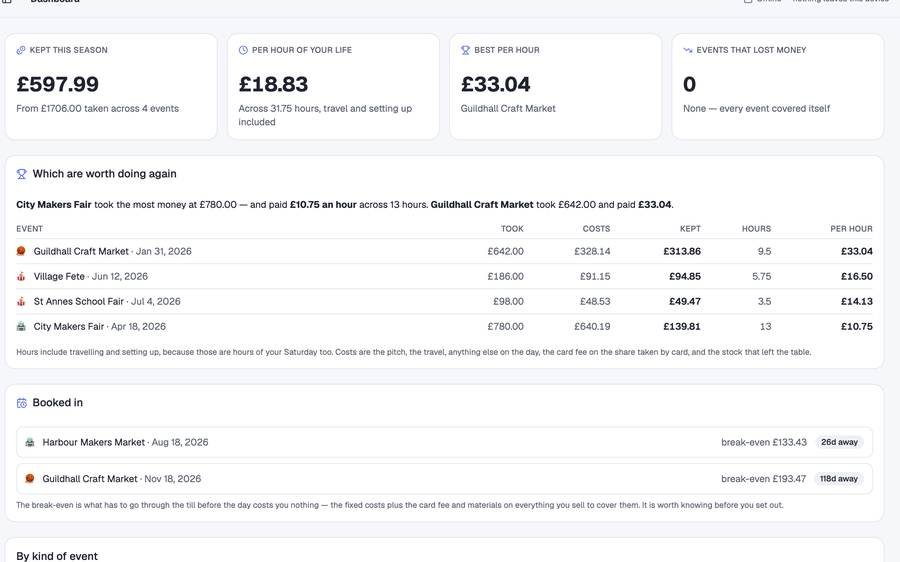Click the £139.81 kept value
The image size is (900, 562).
[x=682, y=327]
